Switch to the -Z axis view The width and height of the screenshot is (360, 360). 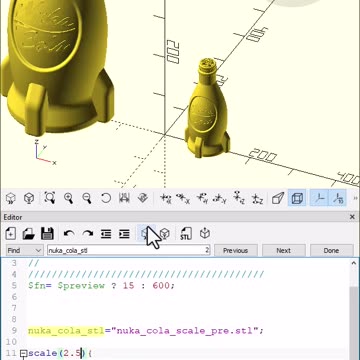coord(257,198)
